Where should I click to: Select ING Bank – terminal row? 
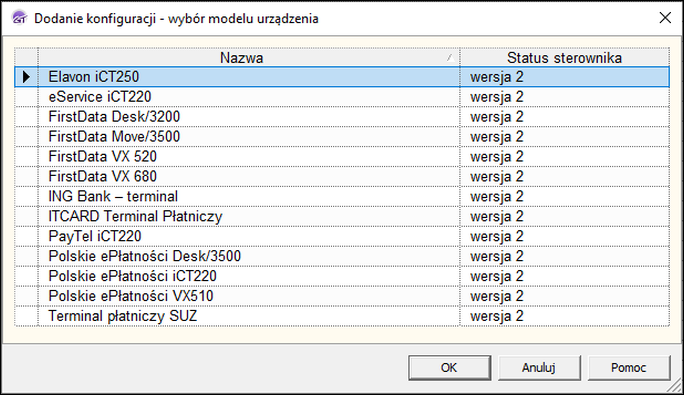coord(342,196)
